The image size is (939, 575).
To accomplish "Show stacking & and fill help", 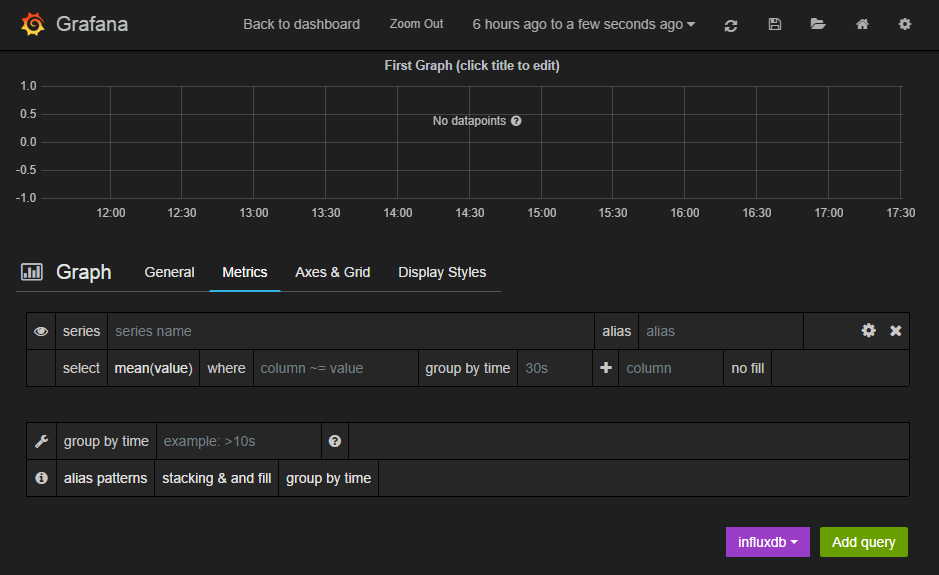I will pos(216,478).
